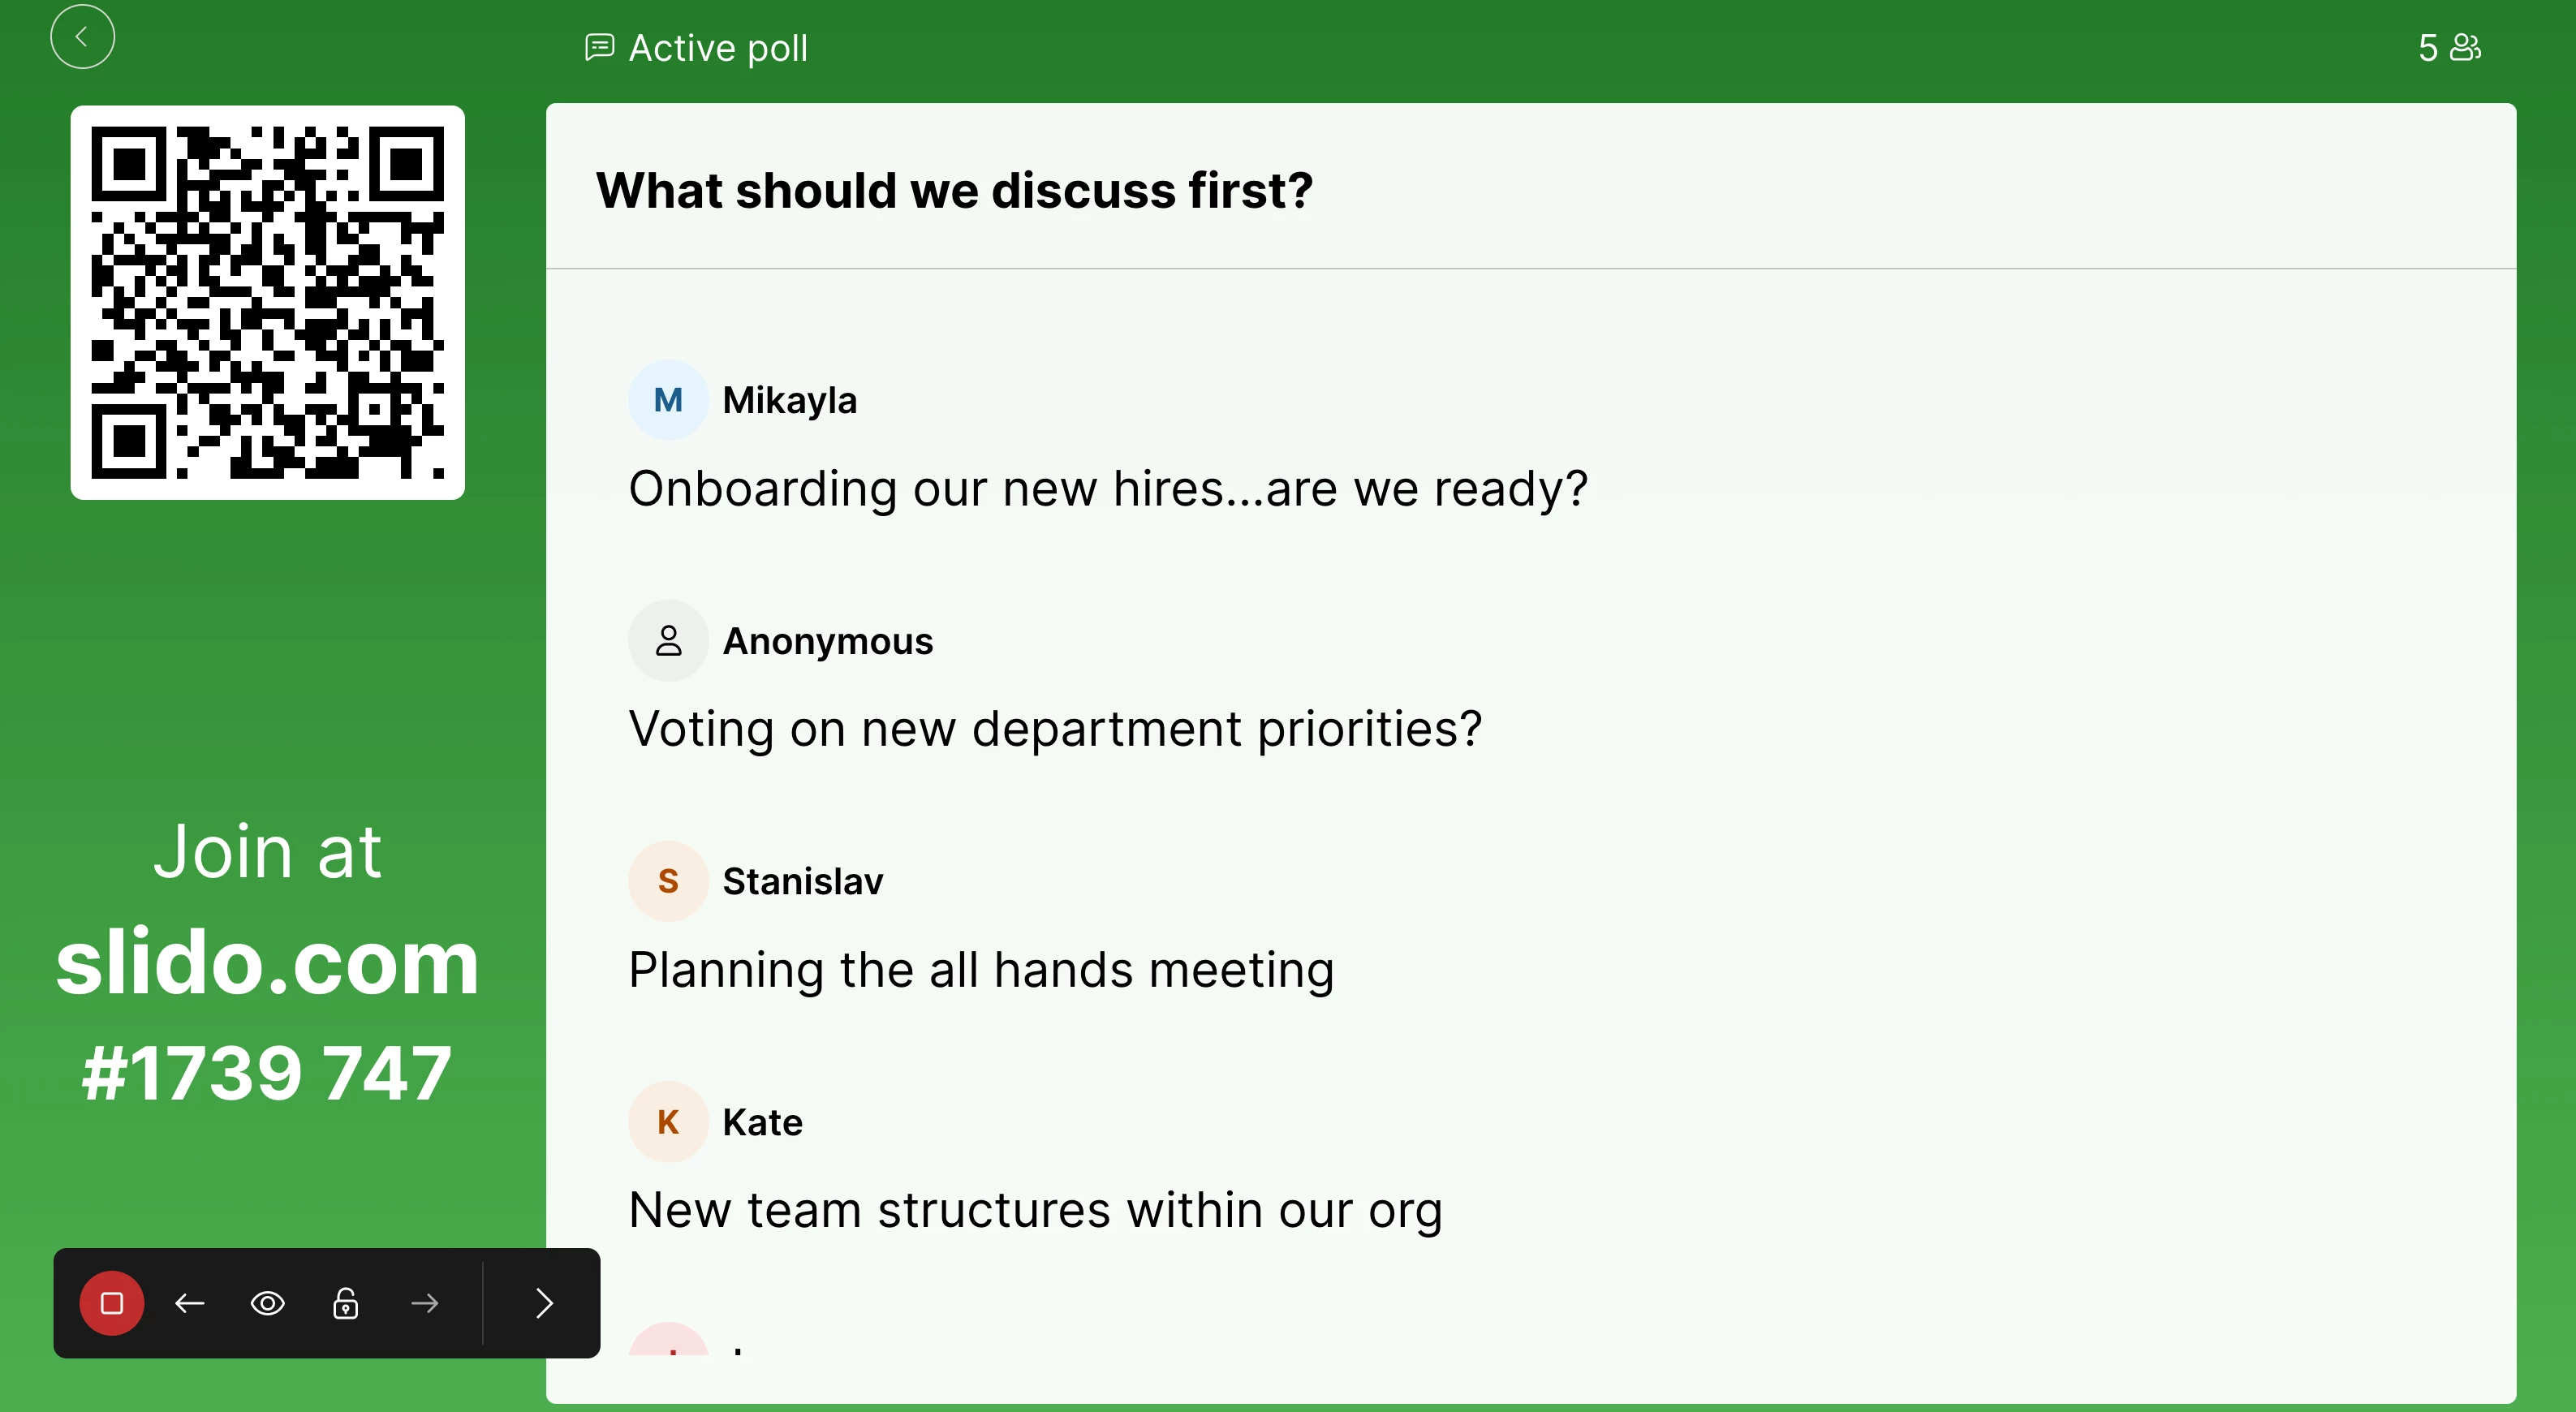Expand the control bar chevron
Viewport: 2576px width, 1412px height.
tap(544, 1303)
